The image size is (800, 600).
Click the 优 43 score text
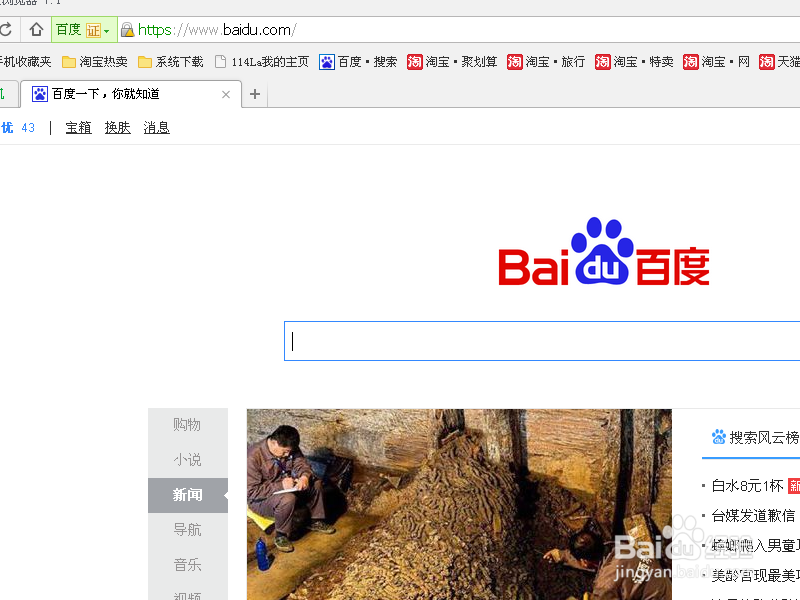click(18, 128)
